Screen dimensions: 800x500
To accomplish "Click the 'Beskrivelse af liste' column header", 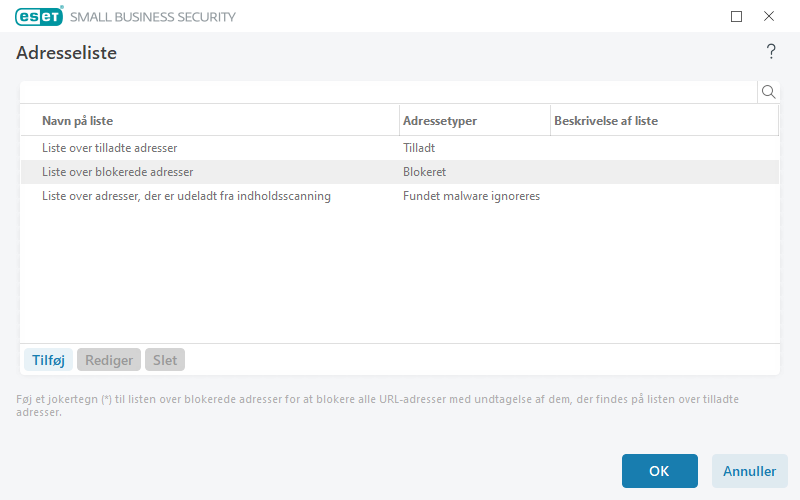I will [605, 121].
